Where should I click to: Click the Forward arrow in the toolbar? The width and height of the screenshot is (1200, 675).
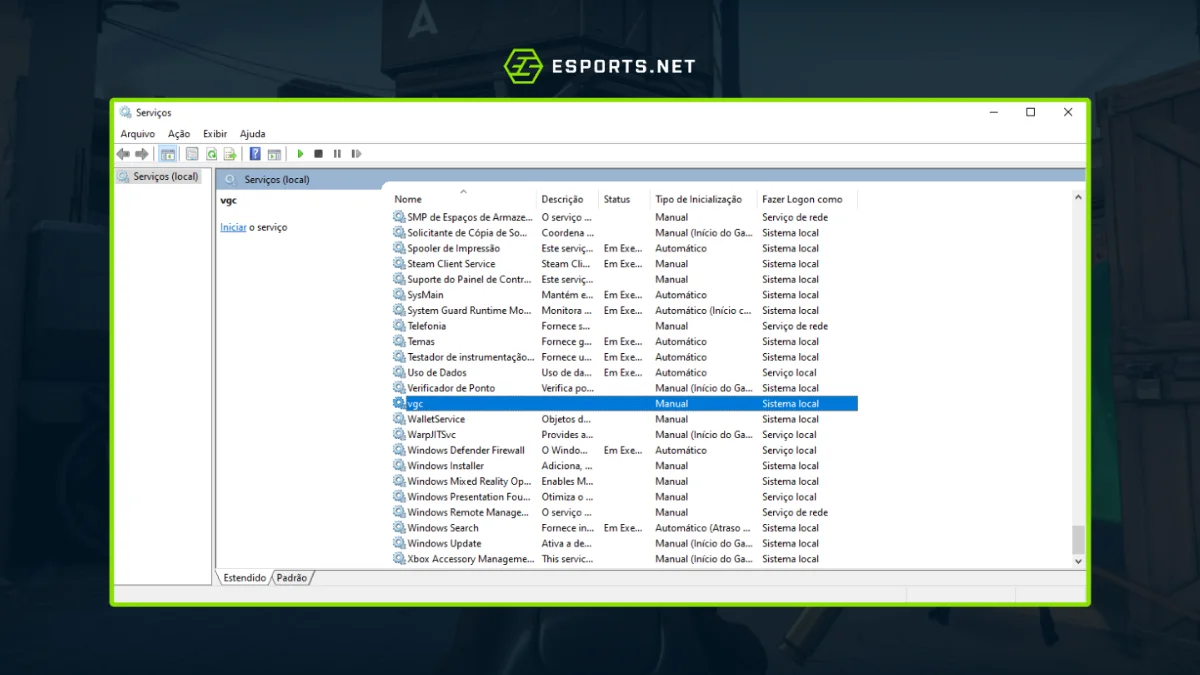tap(142, 154)
